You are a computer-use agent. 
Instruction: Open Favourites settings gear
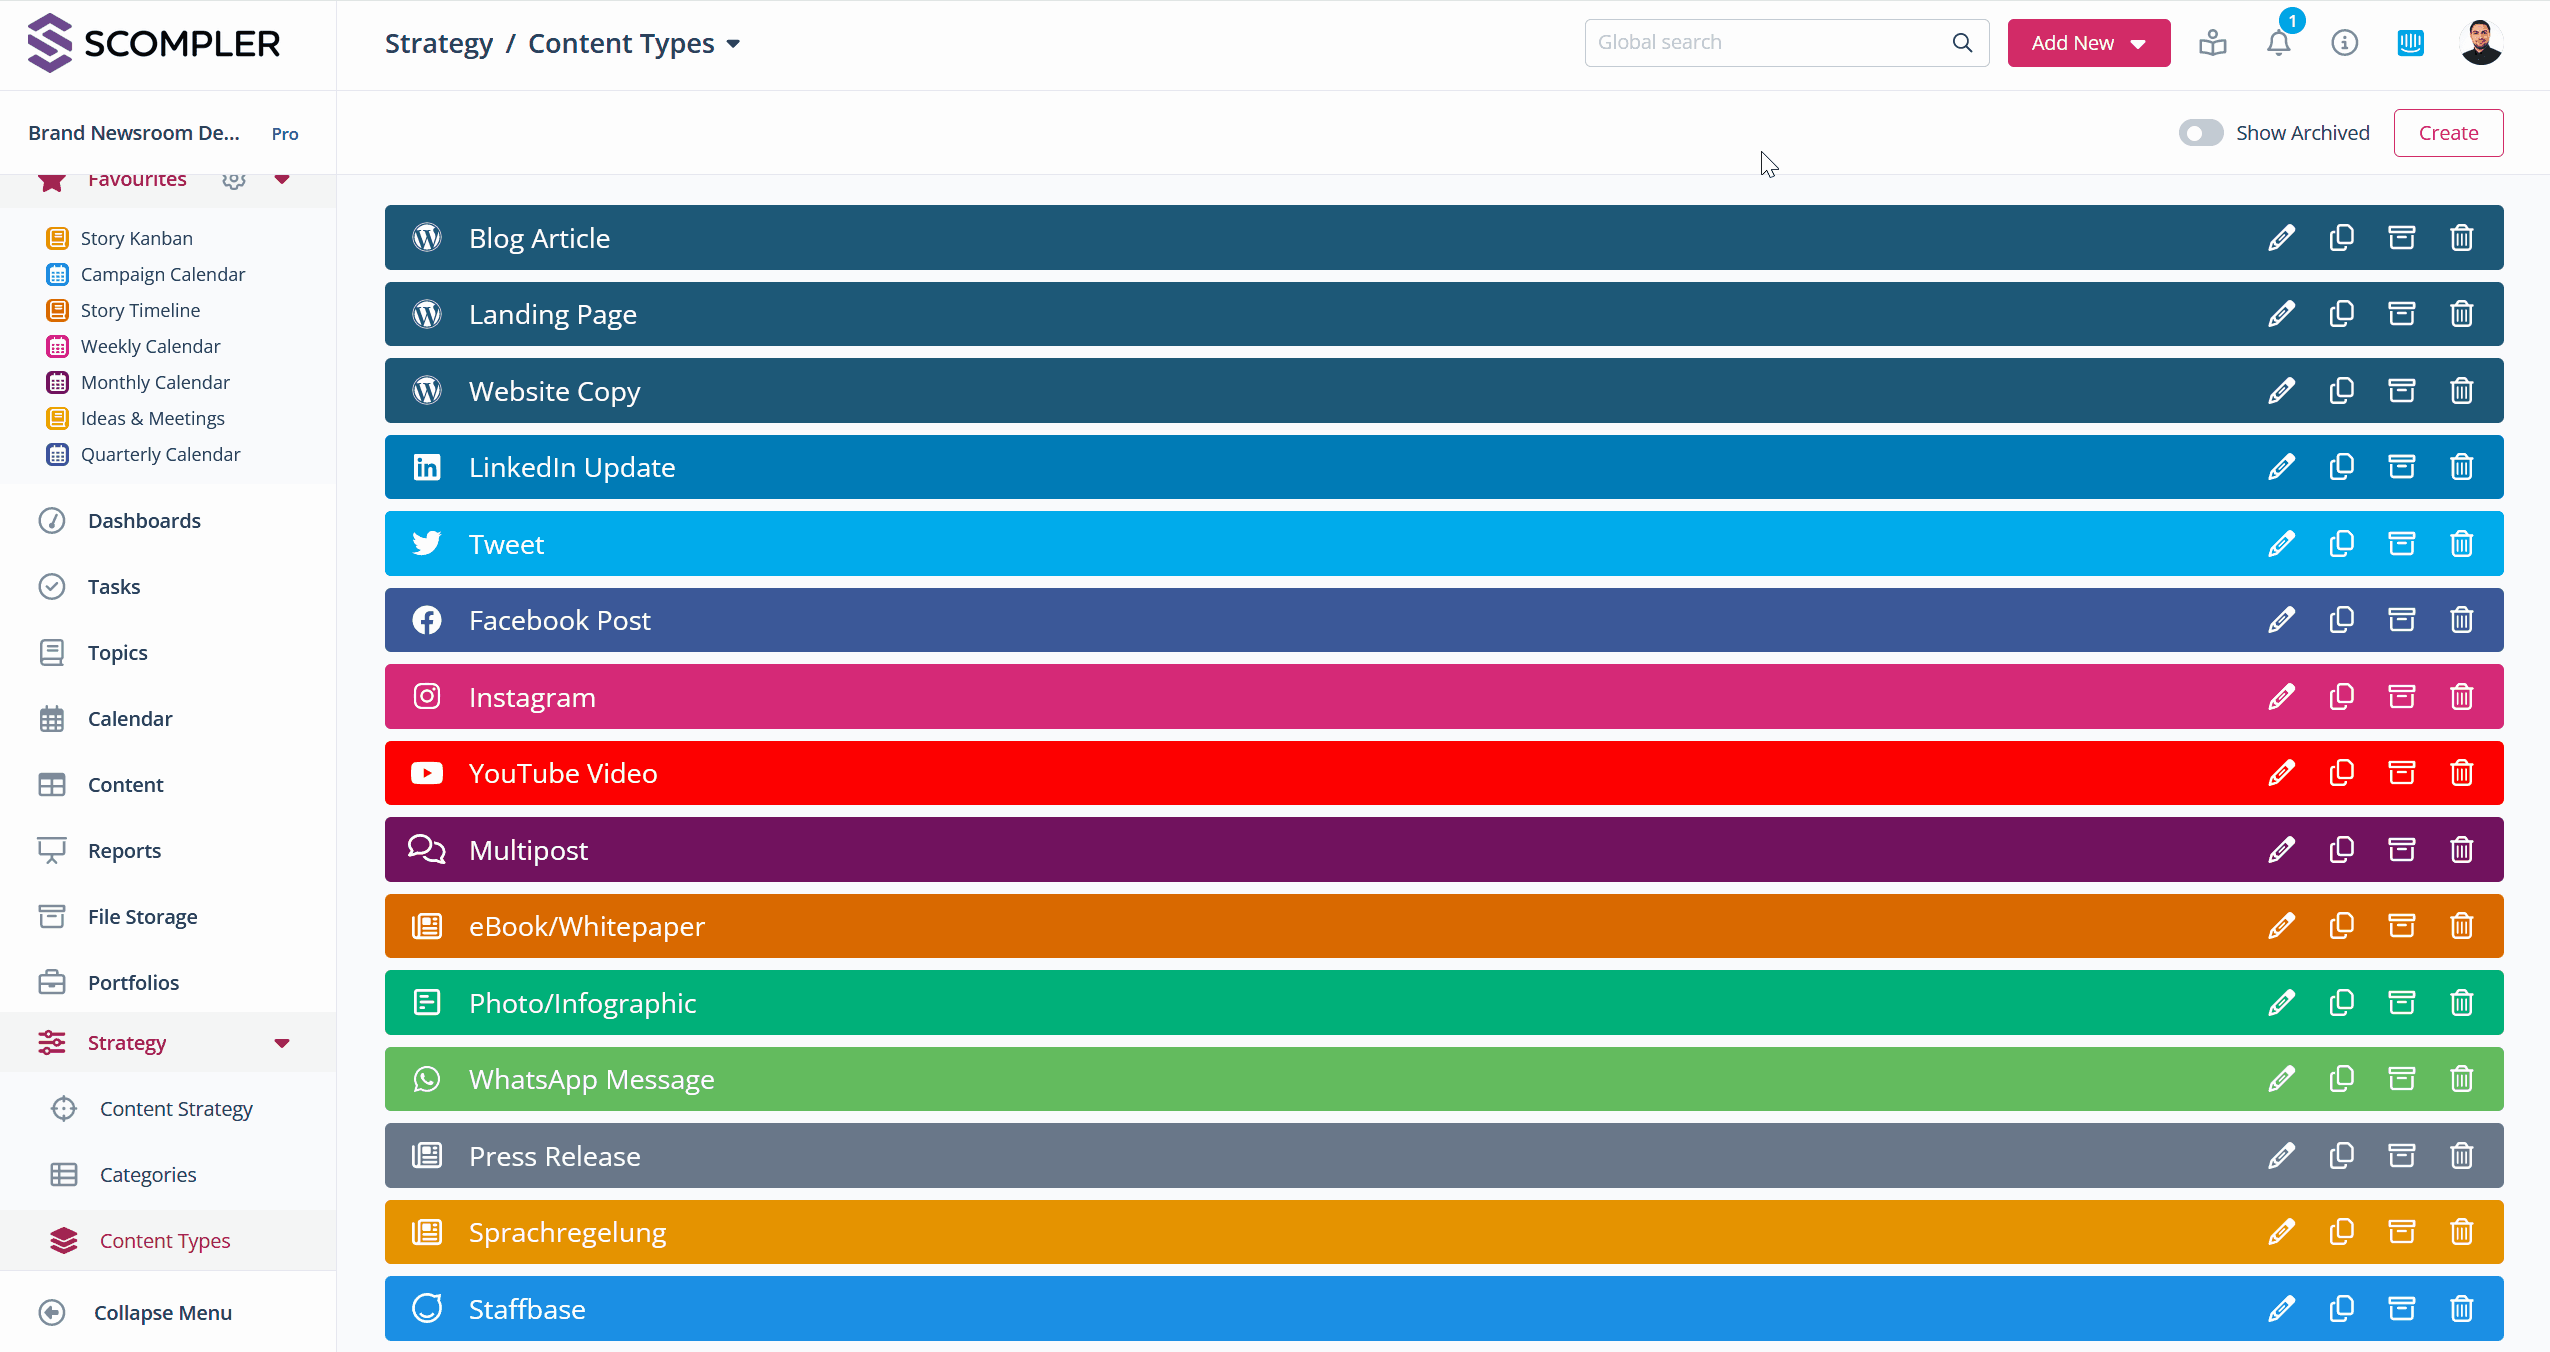point(234,180)
